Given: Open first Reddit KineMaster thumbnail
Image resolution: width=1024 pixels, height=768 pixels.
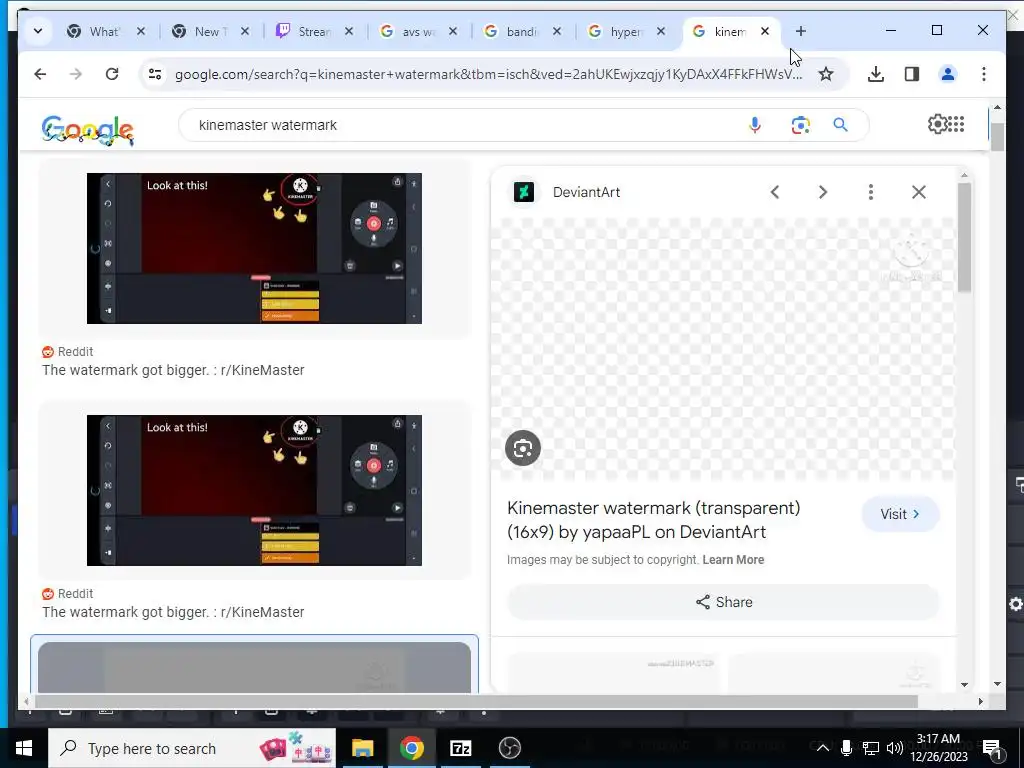Looking at the screenshot, I should pos(254,248).
